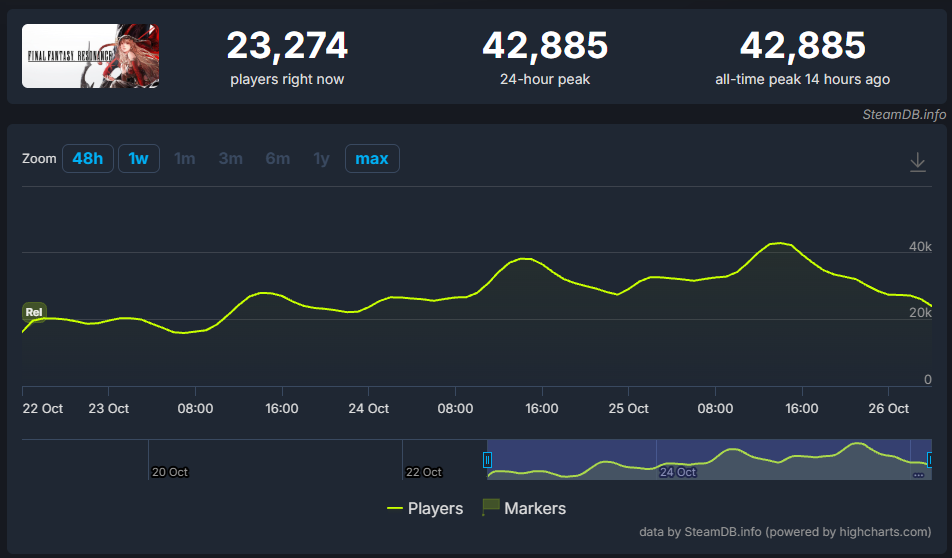Open the Final Fantasy game thumbnail
Screen dimensions: 952x558
[x=90, y=56]
